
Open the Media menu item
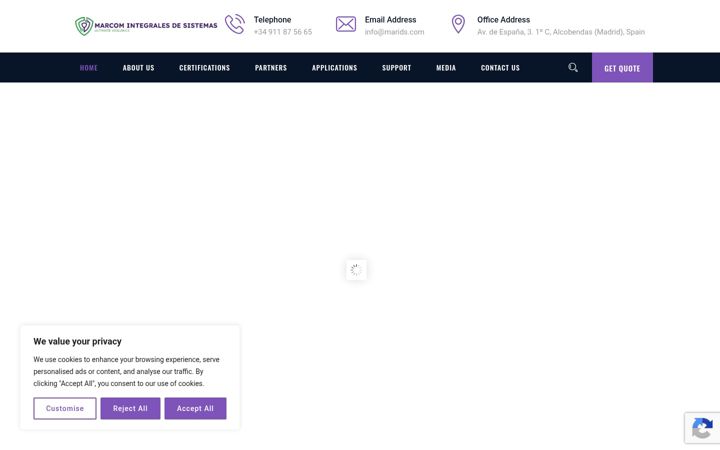[x=446, y=68]
